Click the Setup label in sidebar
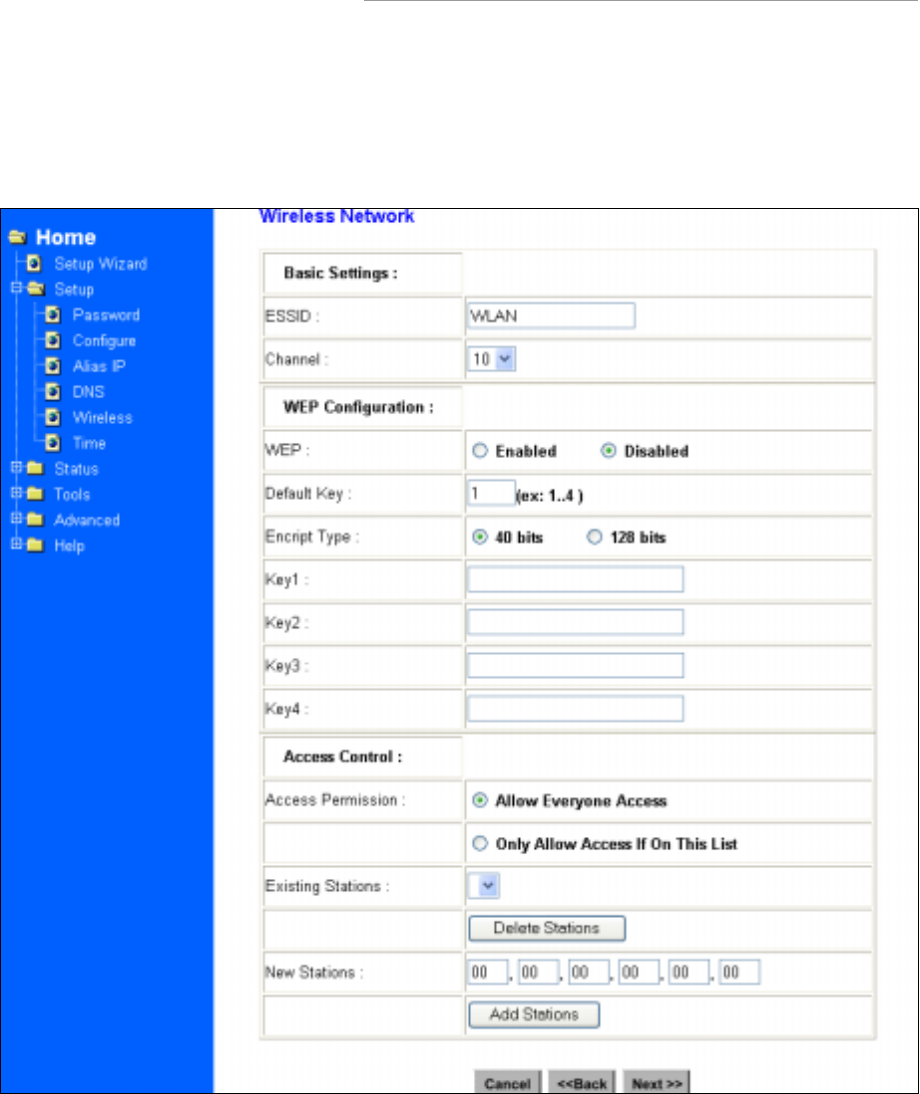The width and height of the screenshot is (920, 1094). tap(74, 290)
